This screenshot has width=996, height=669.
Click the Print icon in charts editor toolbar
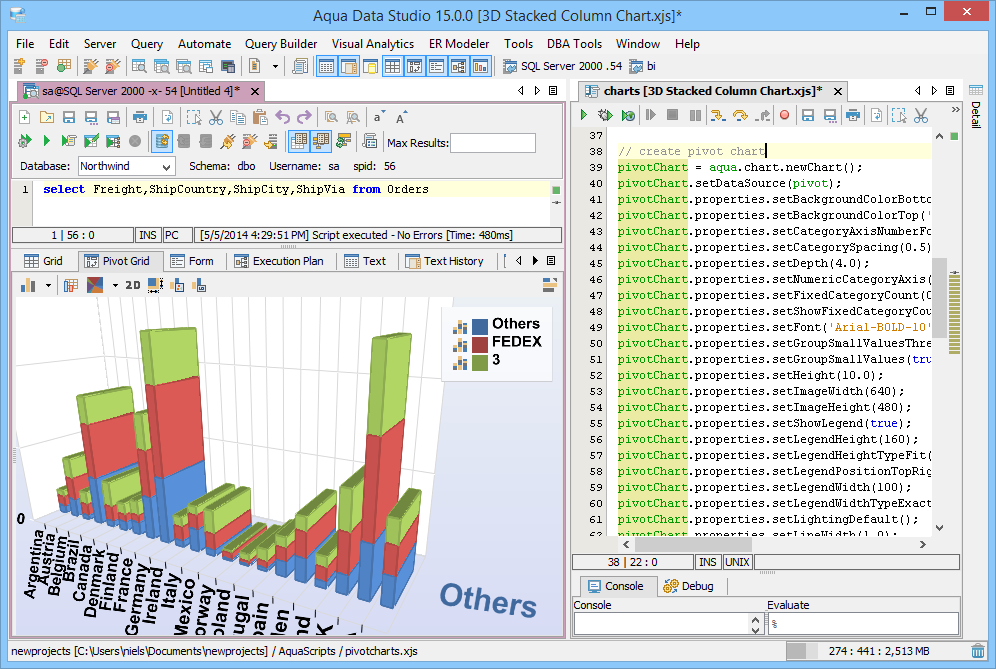point(853,115)
